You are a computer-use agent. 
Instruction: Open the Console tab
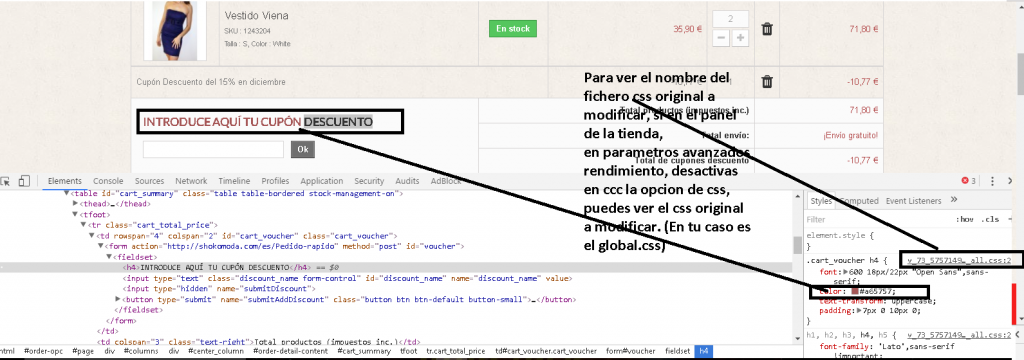pos(108,181)
